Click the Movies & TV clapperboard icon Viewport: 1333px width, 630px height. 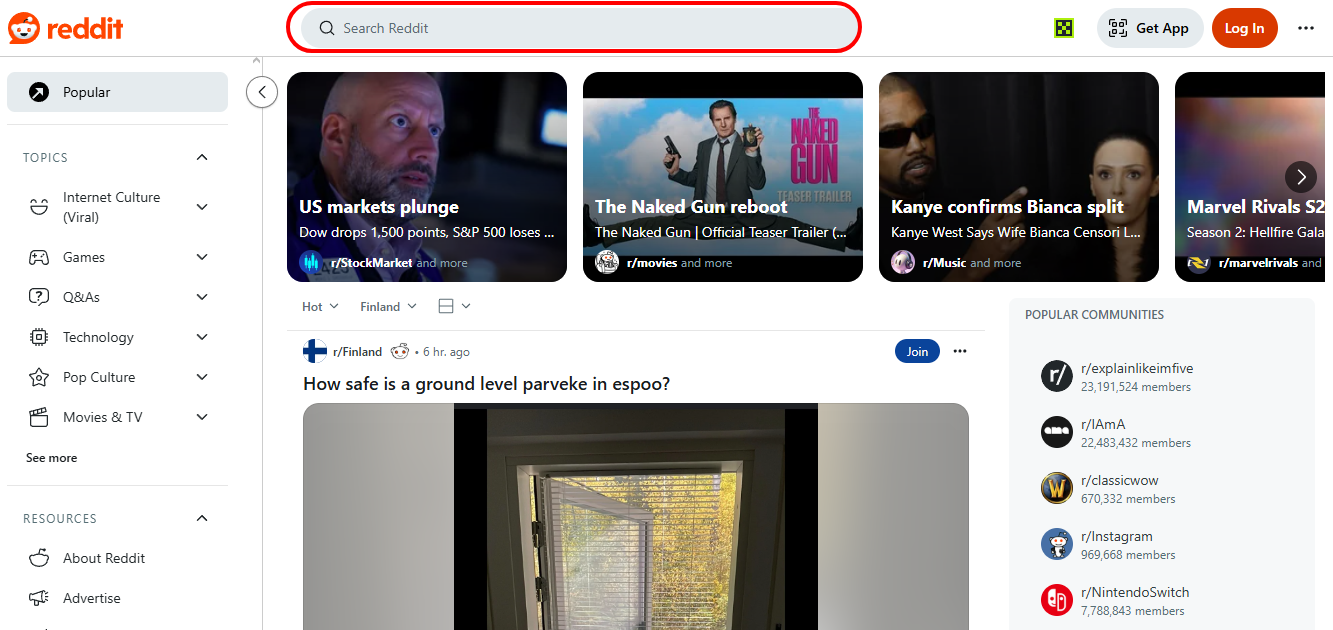click(x=39, y=417)
